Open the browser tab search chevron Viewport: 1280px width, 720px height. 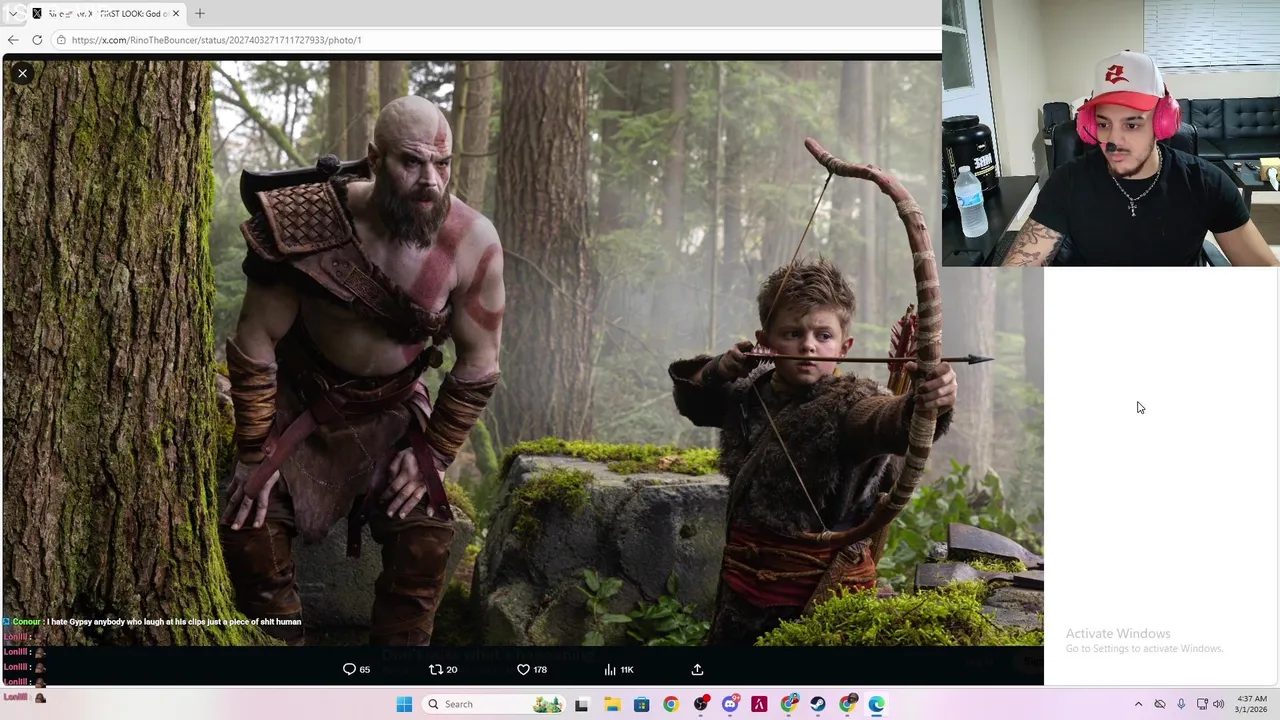[x=12, y=13]
